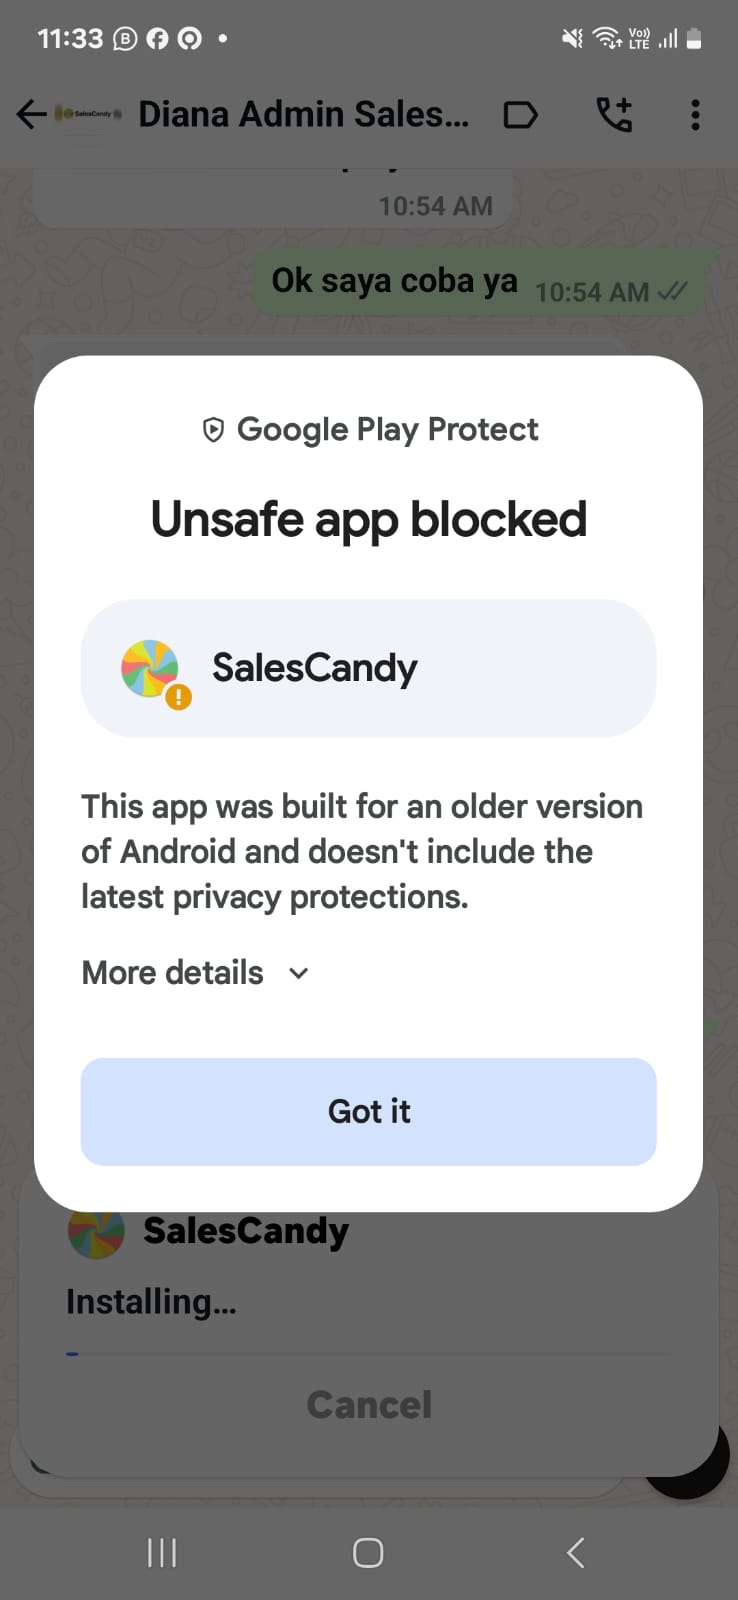This screenshot has height=1600, width=738.
Task: Tap the back arrow in chat header
Action: pos(31,115)
